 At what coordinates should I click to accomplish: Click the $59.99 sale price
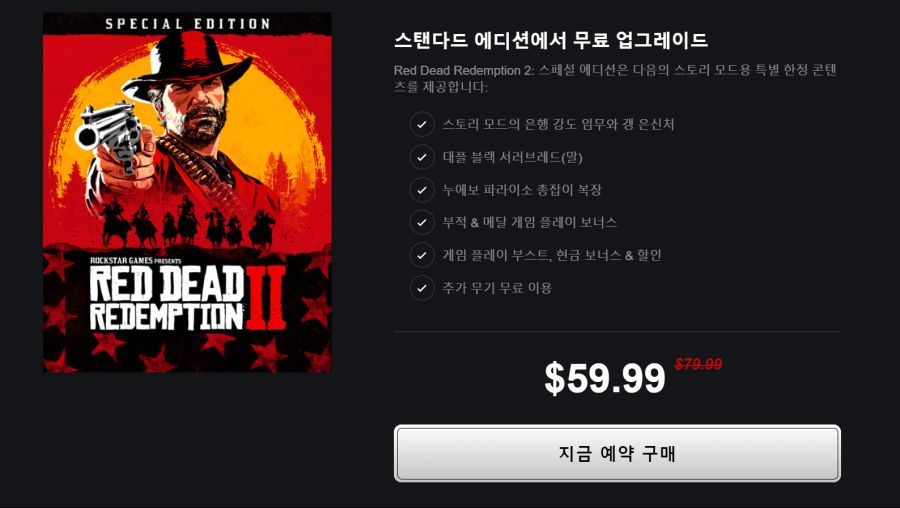click(x=604, y=378)
